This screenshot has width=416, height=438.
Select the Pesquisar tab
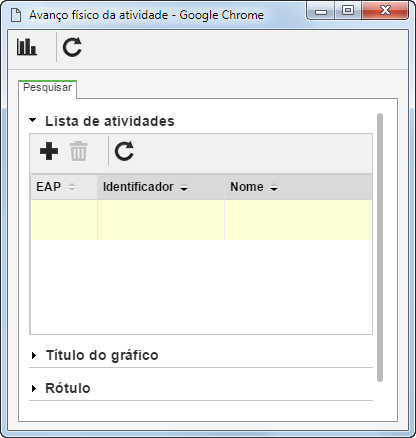pos(47,88)
